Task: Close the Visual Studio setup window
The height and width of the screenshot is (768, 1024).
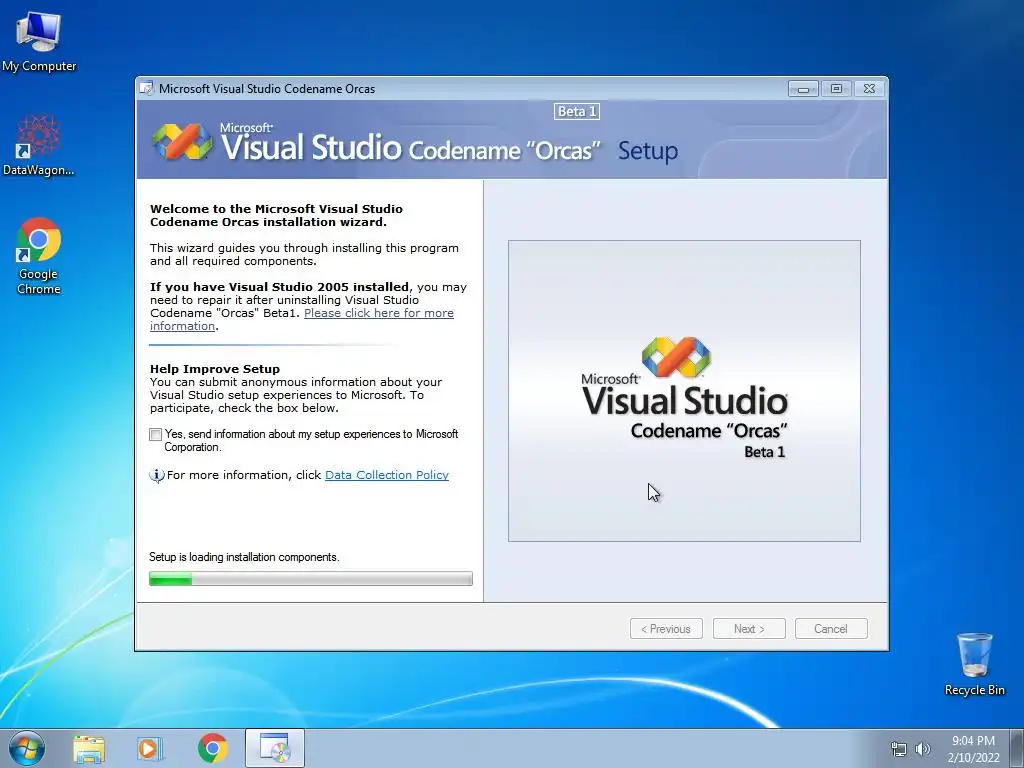Action: click(x=869, y=88)
